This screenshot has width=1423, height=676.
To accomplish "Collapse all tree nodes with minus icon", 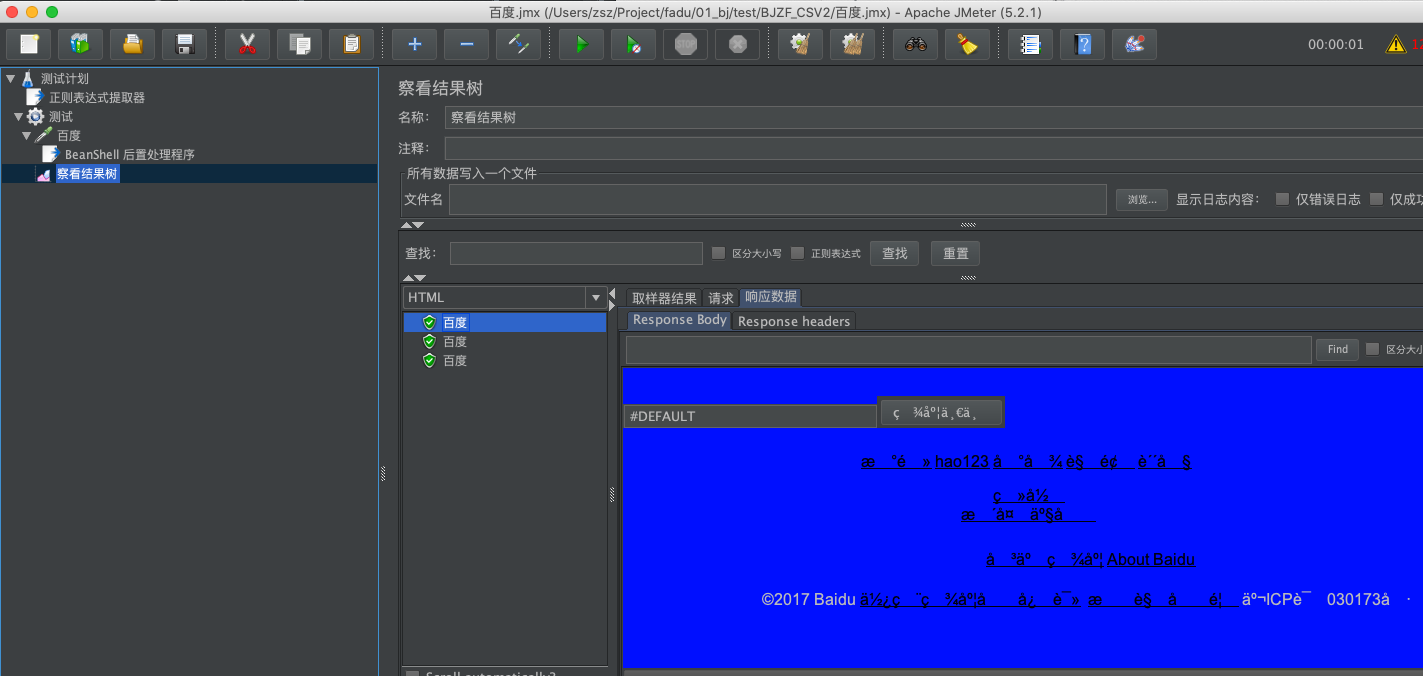I will (466, 44).
